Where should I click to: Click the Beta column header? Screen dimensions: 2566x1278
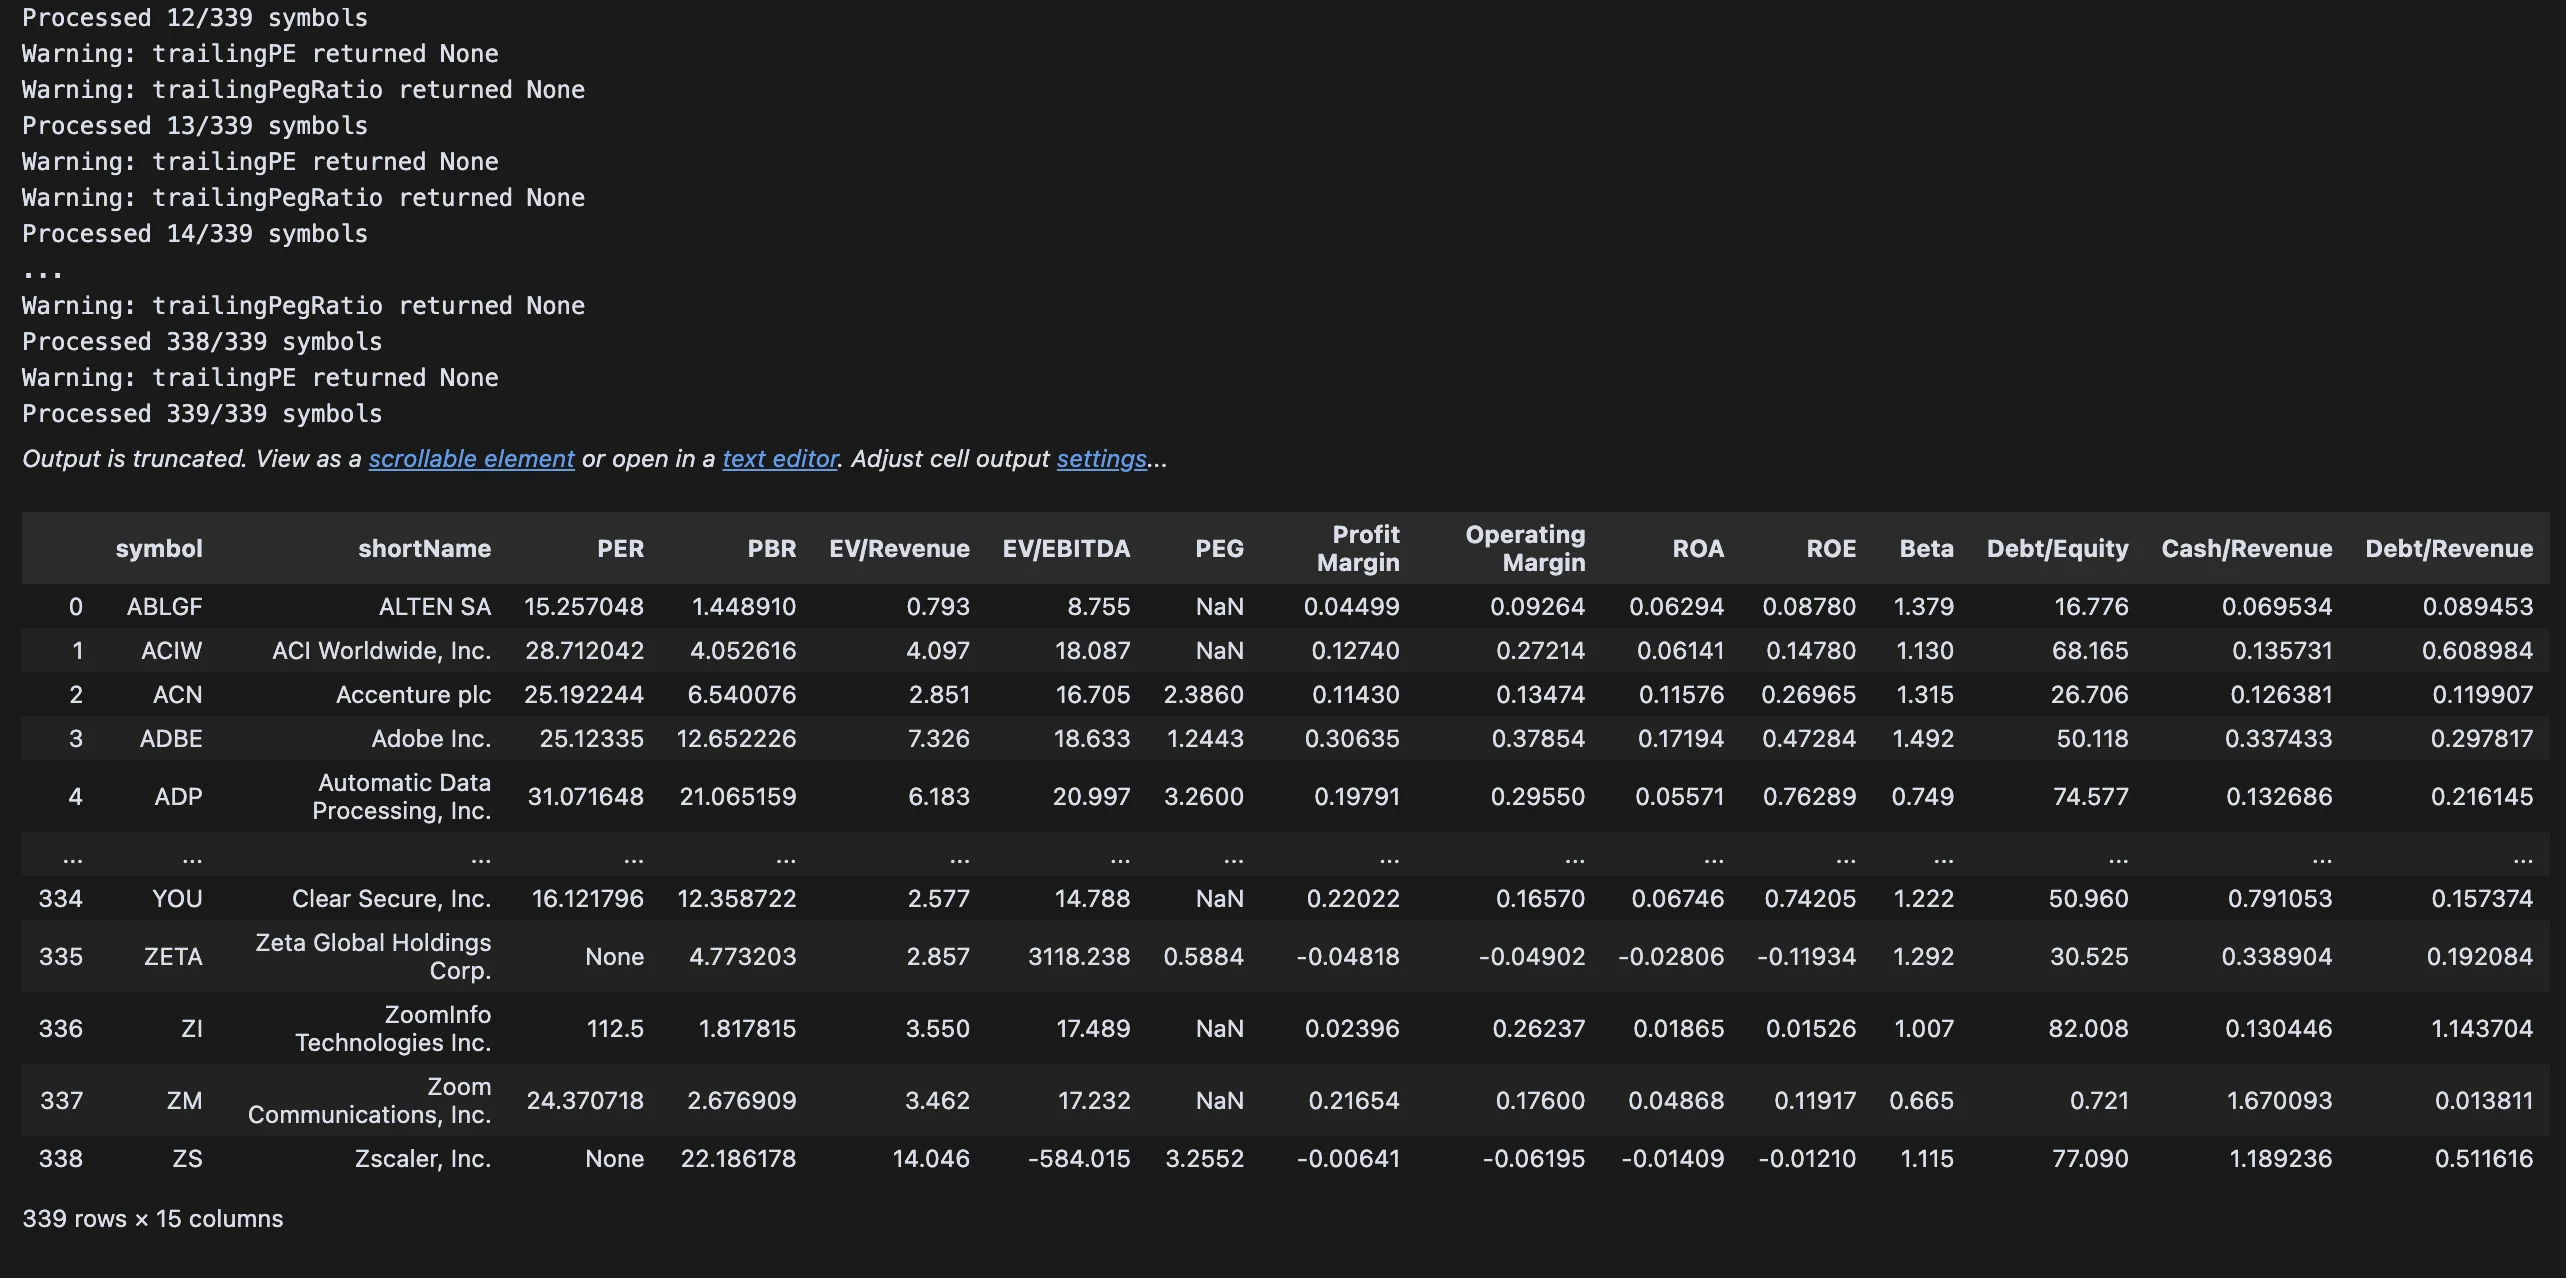pos(1926,549)
